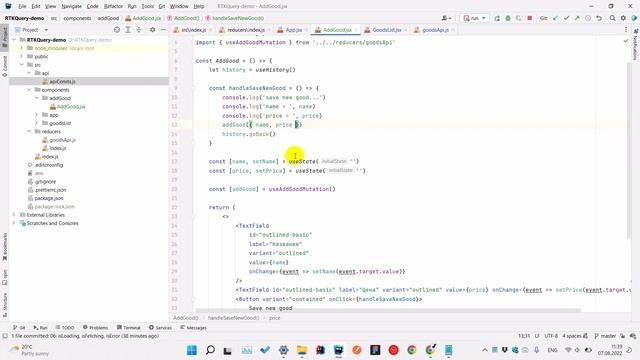Open the user account icon menu
This screenshot has height=360, width=640.
[x=446, y=18]
